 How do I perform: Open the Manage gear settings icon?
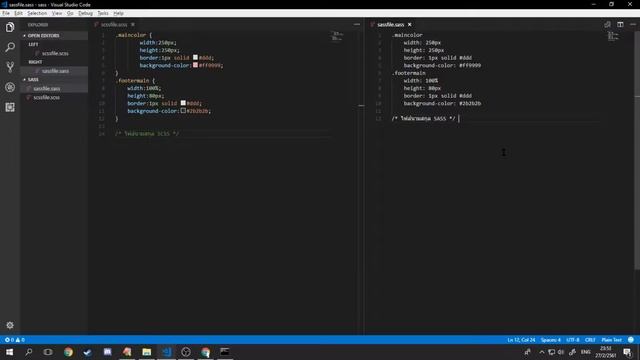(10, 325)
